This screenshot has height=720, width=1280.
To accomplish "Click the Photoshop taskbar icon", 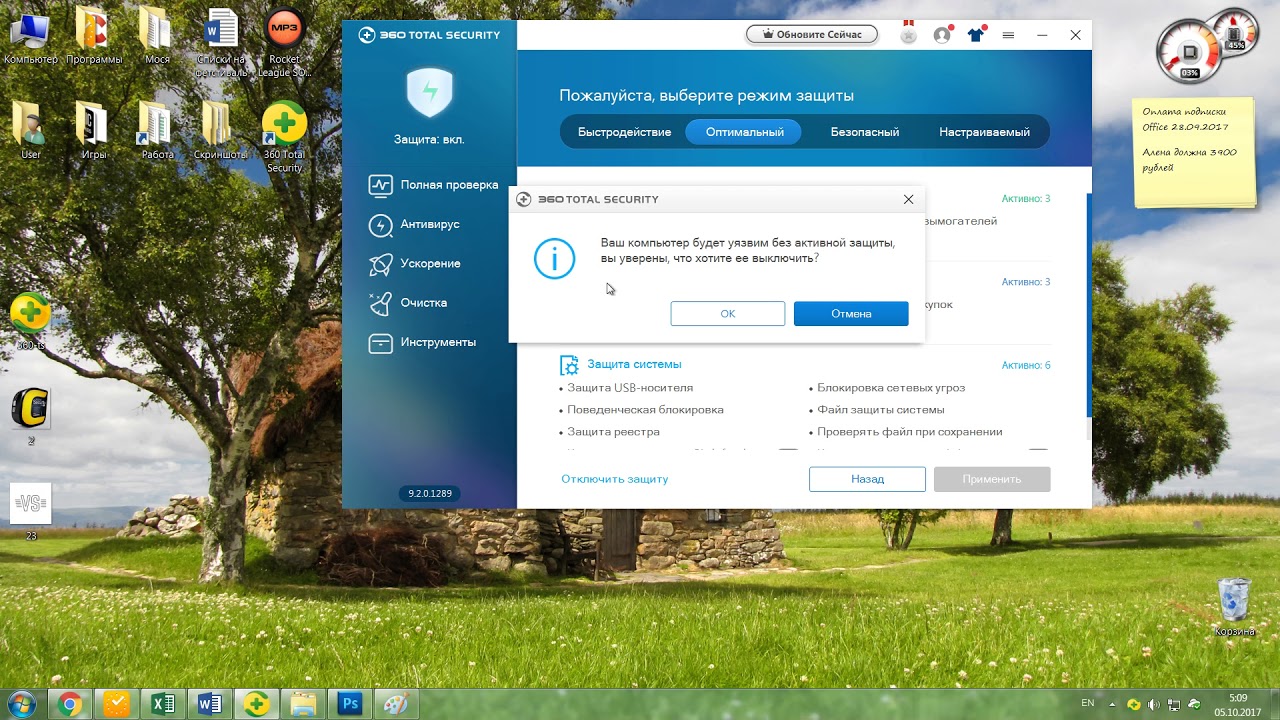I will click(x=350, y=704).
